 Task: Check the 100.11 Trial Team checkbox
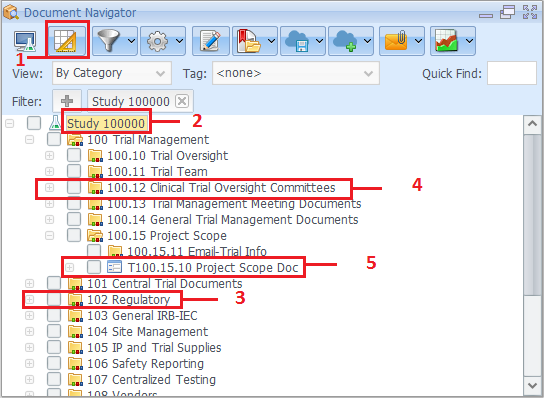point(74,171)
